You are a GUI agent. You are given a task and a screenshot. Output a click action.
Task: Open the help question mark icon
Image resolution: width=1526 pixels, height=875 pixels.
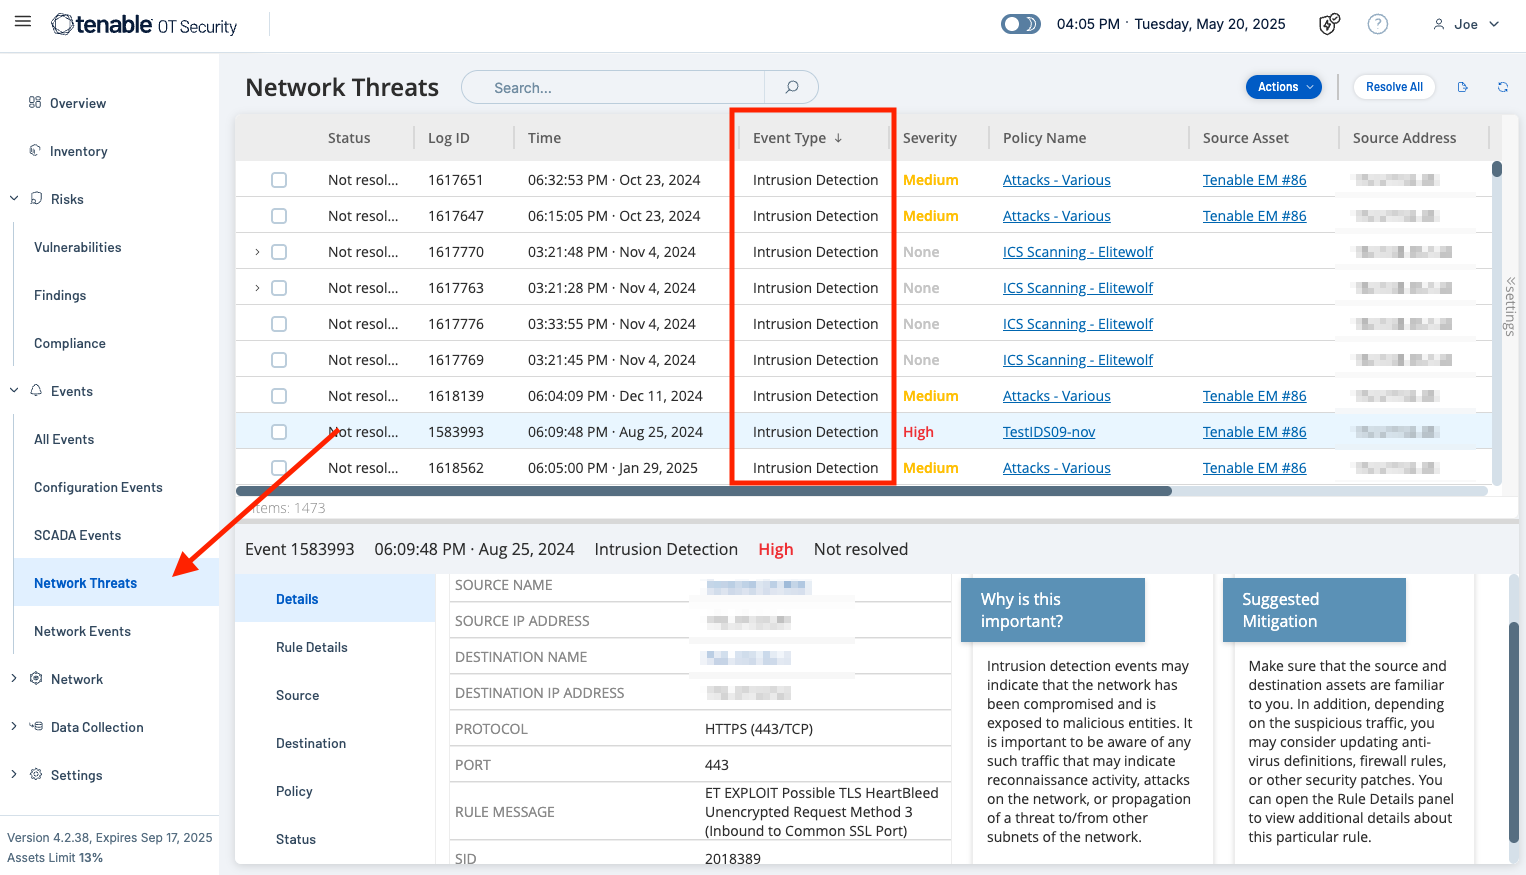tap(1377, 24)
